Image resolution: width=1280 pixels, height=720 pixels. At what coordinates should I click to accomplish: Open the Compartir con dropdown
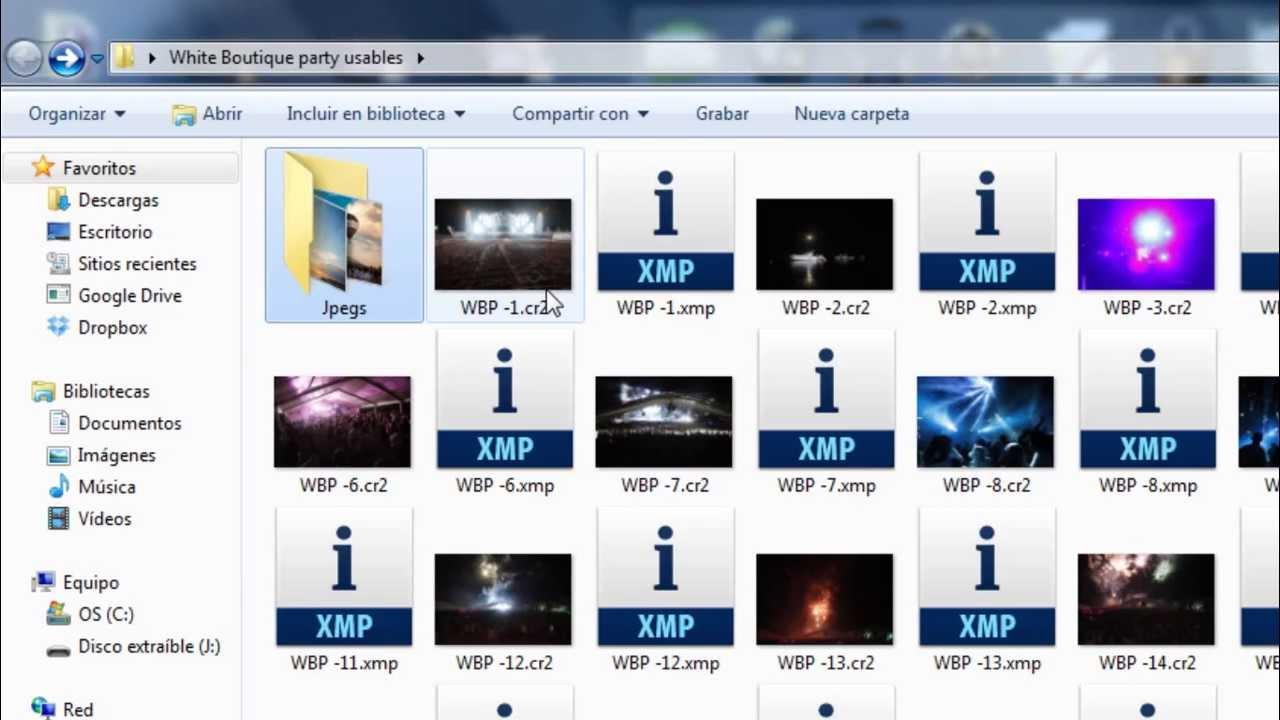(579, 114)
